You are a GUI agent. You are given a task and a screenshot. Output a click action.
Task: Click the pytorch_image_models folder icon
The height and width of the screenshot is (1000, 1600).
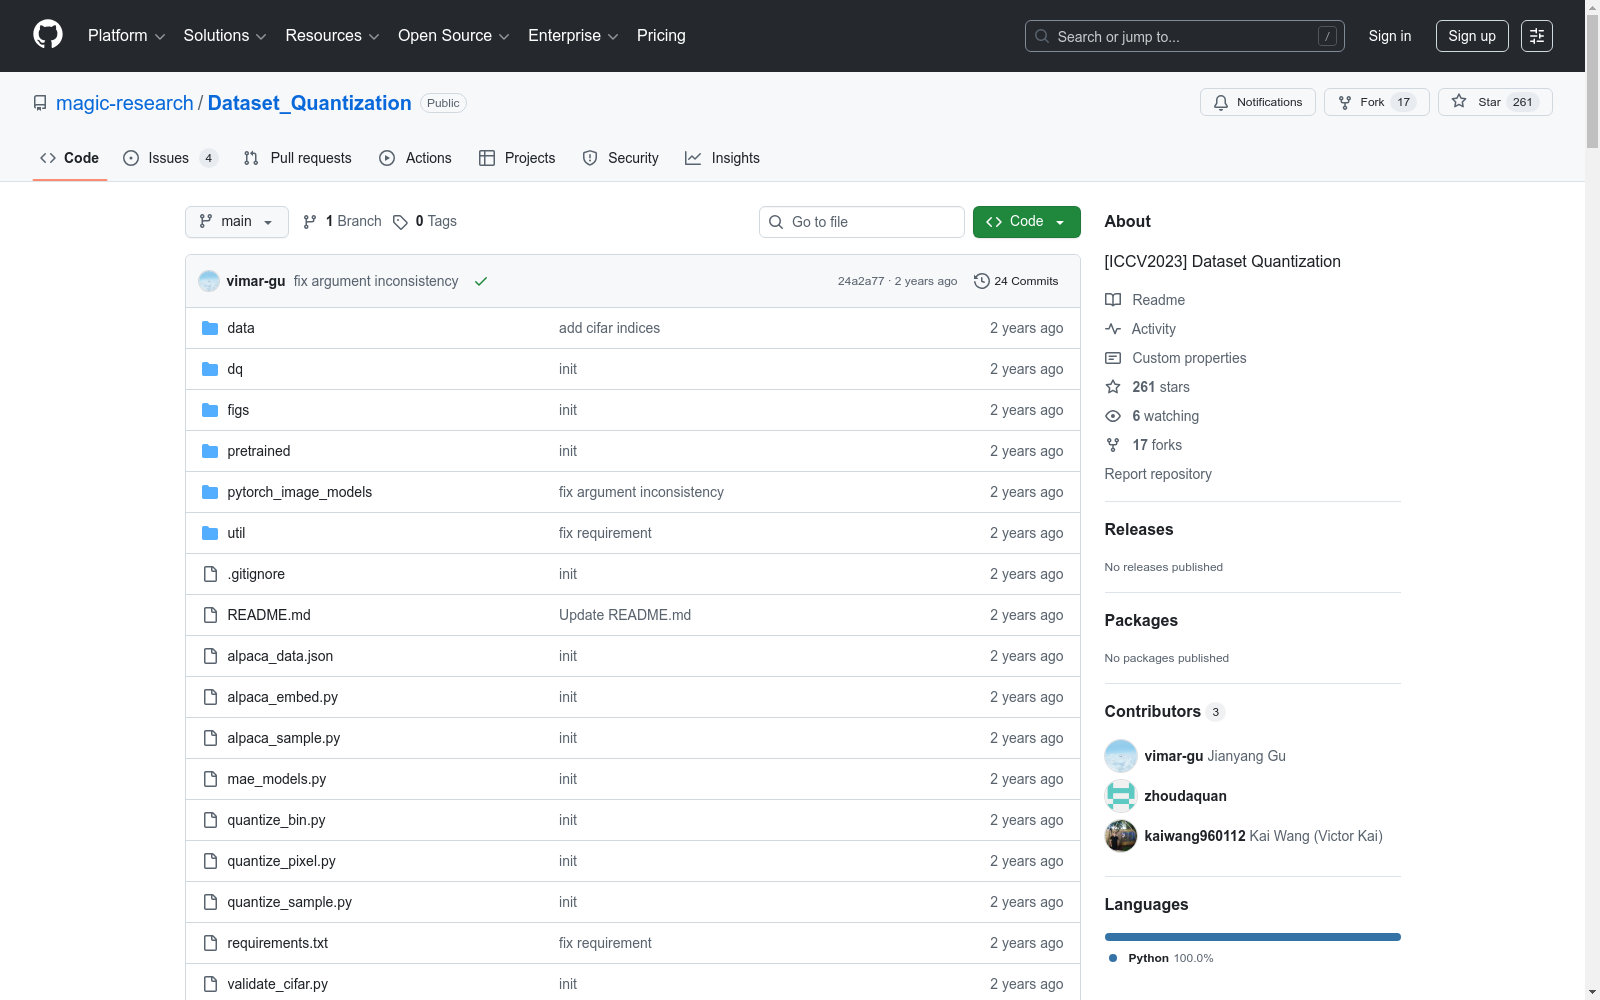[210, 492]
